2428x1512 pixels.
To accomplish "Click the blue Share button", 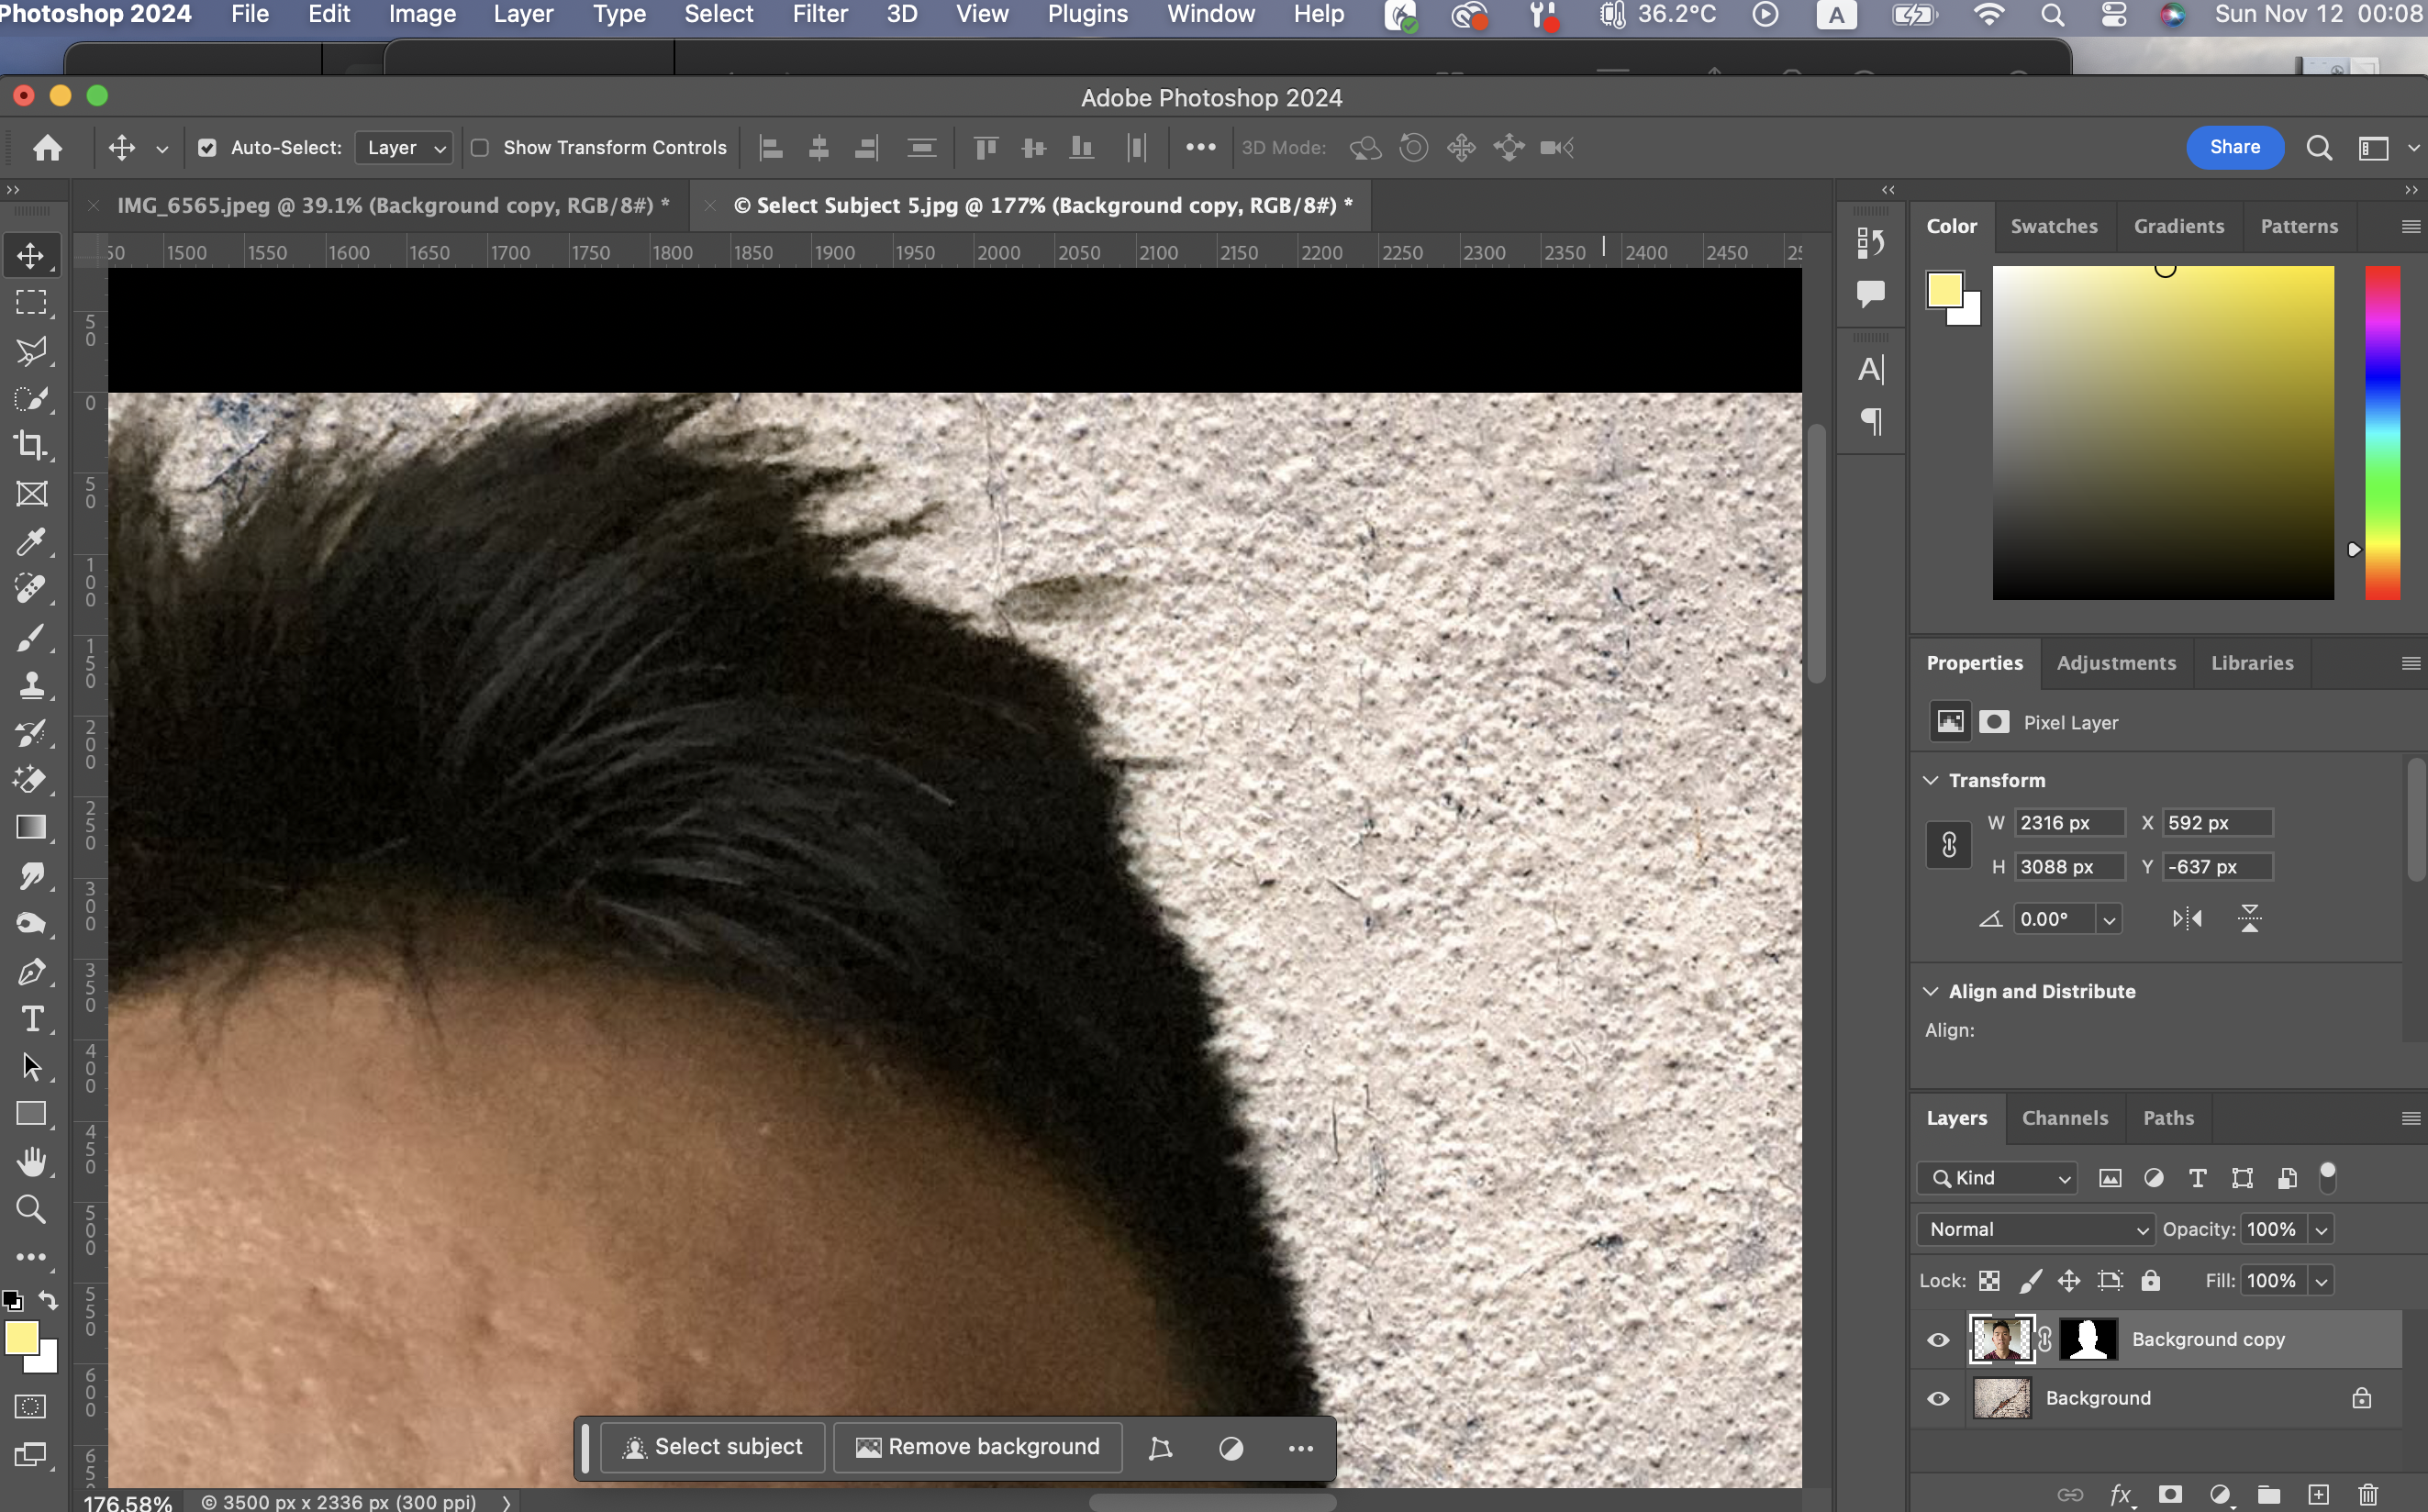I will pos(2234,147).
